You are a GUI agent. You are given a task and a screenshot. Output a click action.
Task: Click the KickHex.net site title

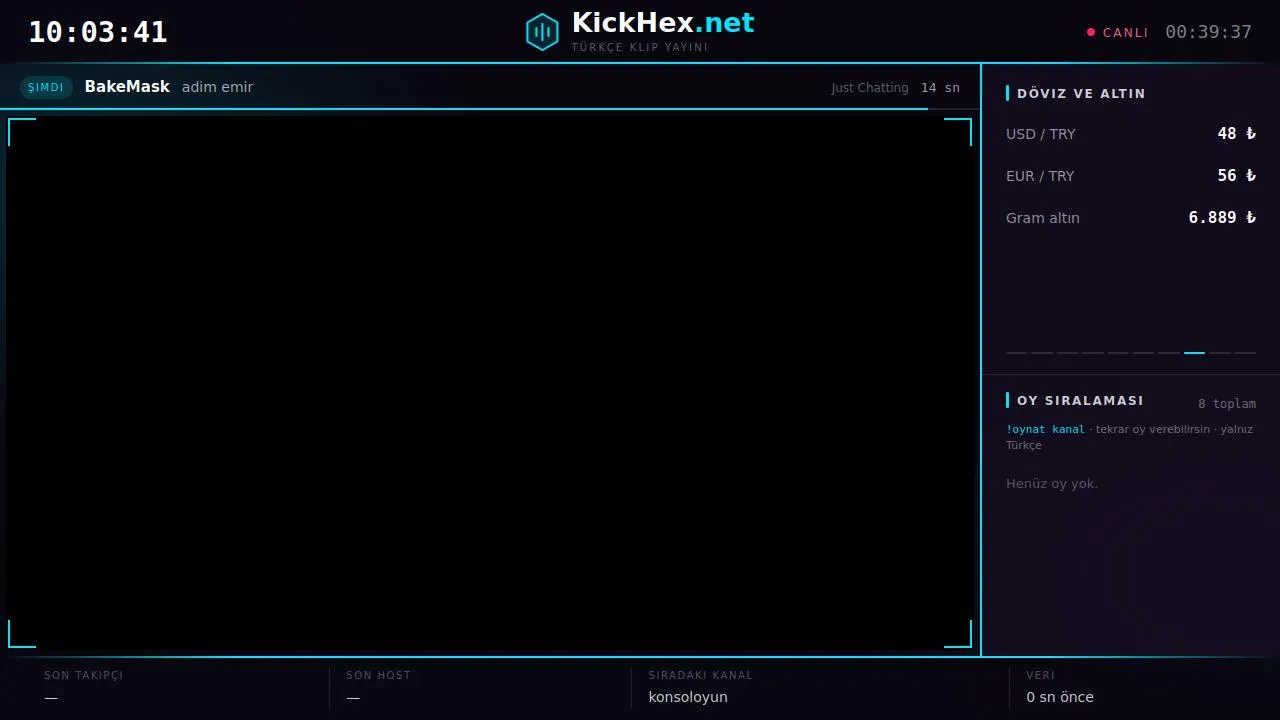tap(663, 23)
